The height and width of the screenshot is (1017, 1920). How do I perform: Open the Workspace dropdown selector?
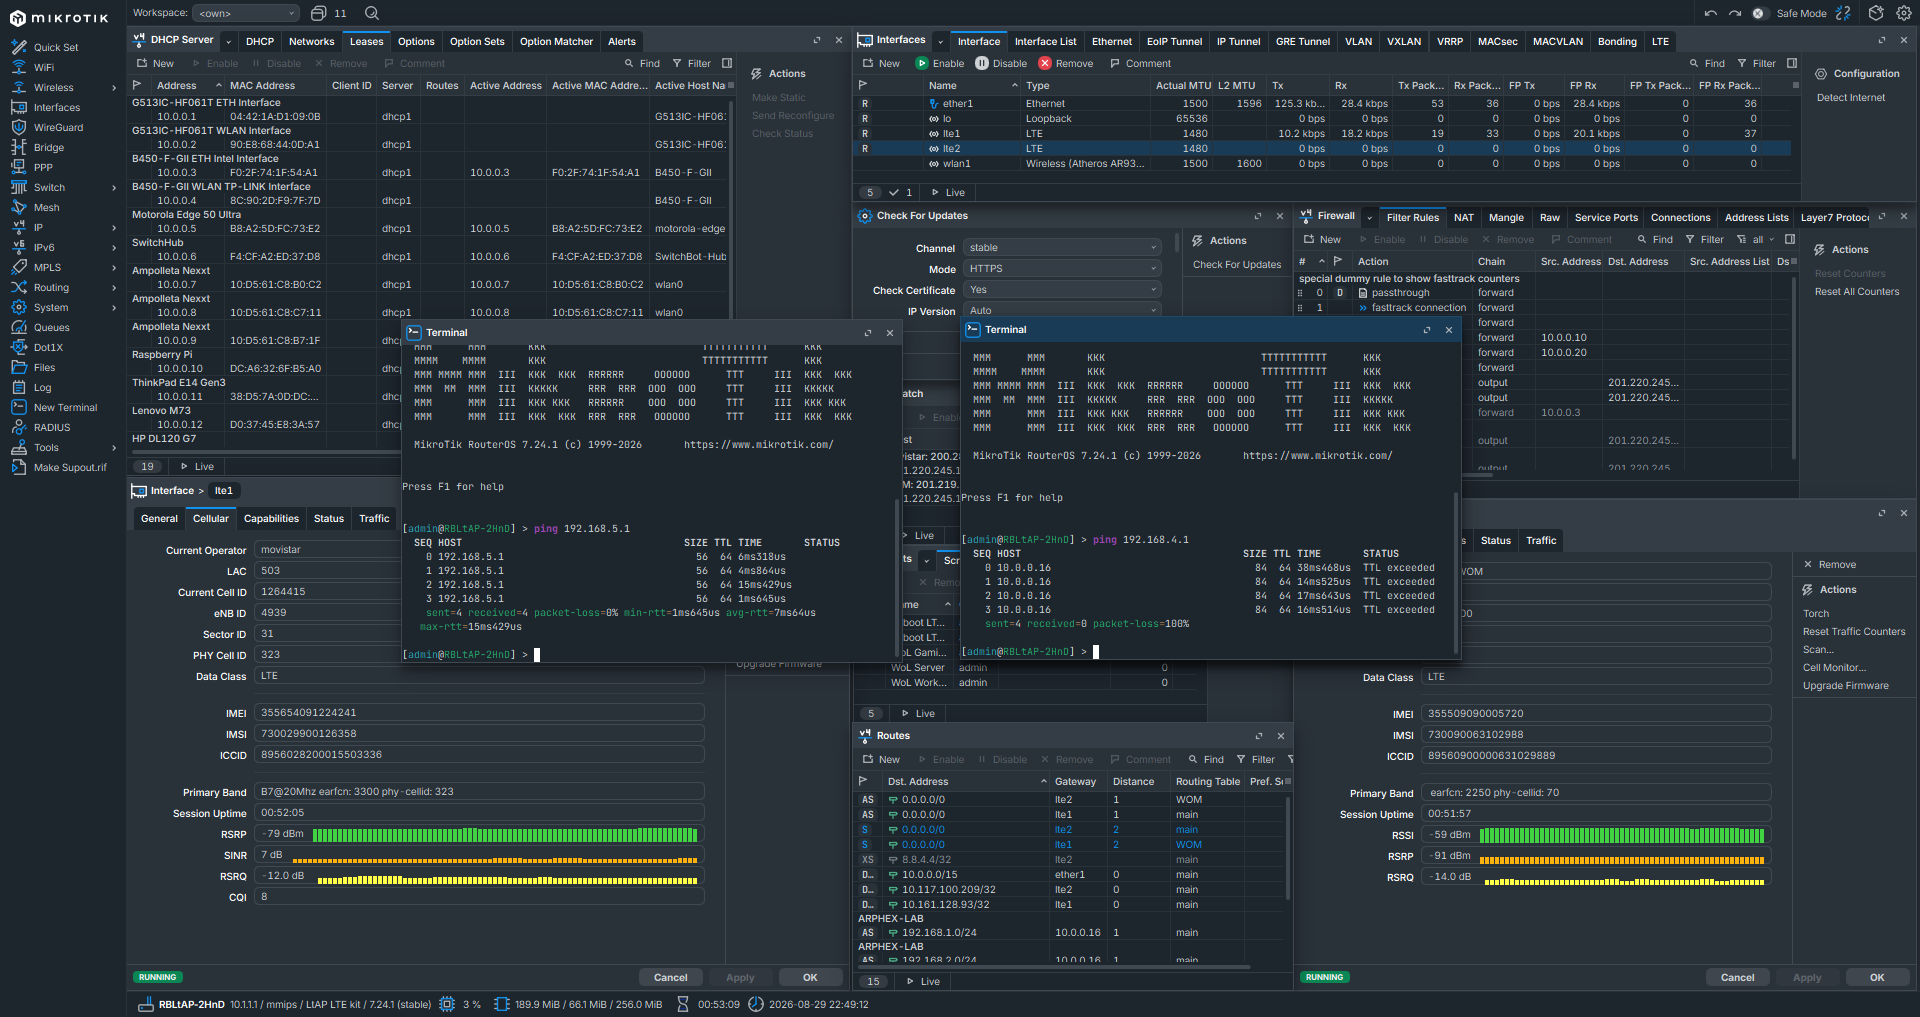[246, 13]
